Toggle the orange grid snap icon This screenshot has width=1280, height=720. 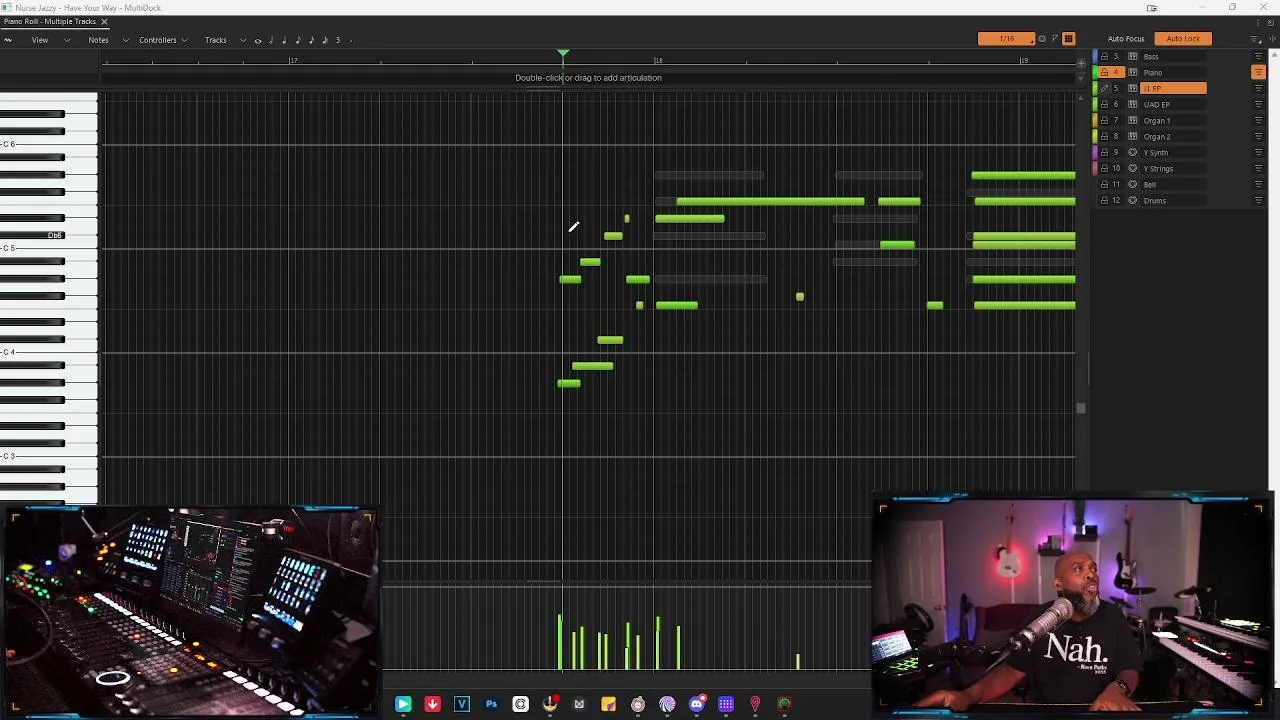point(1068,39)
